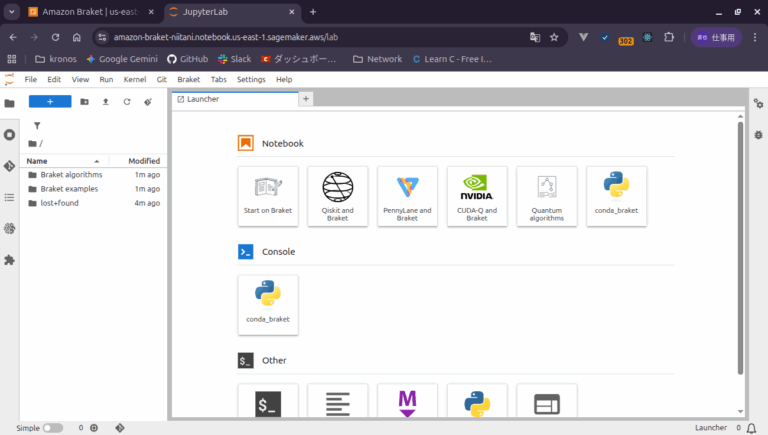Click the Upload Files icon

(x=105, y=101)
